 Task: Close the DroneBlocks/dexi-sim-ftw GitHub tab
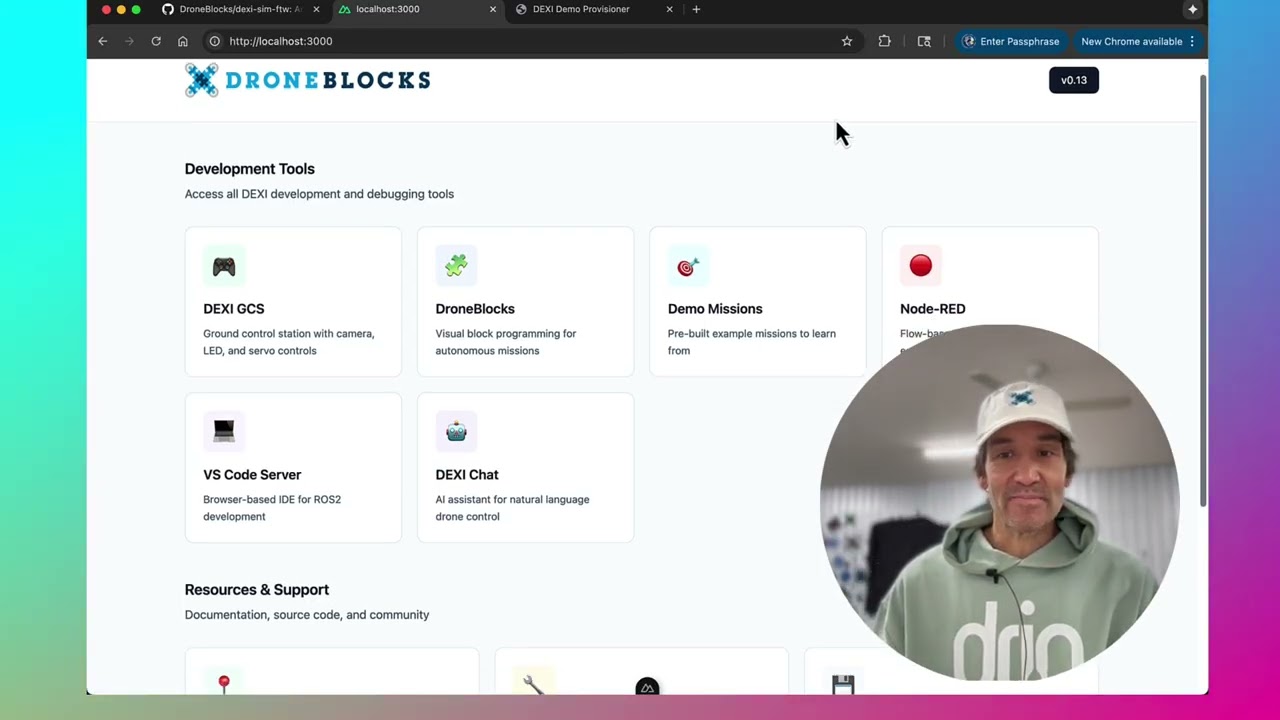tap(316, 9)
